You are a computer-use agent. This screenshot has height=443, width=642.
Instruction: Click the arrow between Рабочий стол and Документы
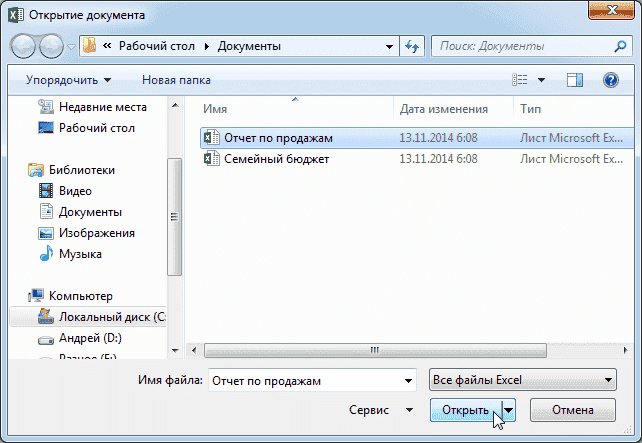point(207,46)
